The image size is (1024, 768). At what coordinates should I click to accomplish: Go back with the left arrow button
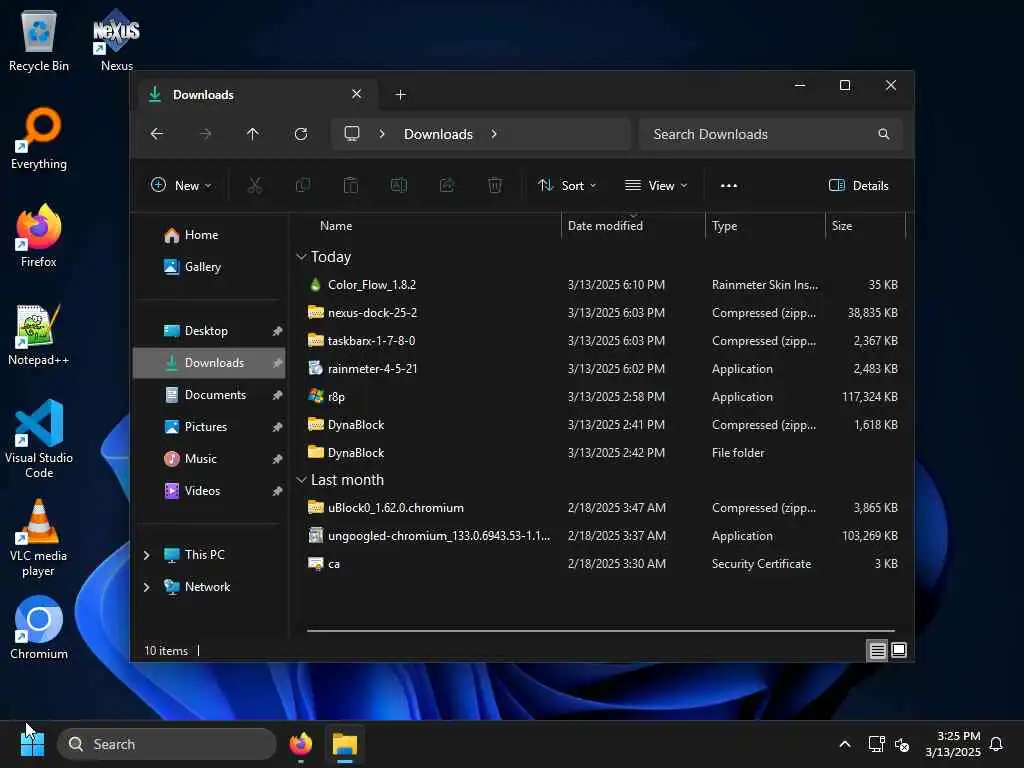[x=157, y=134]
